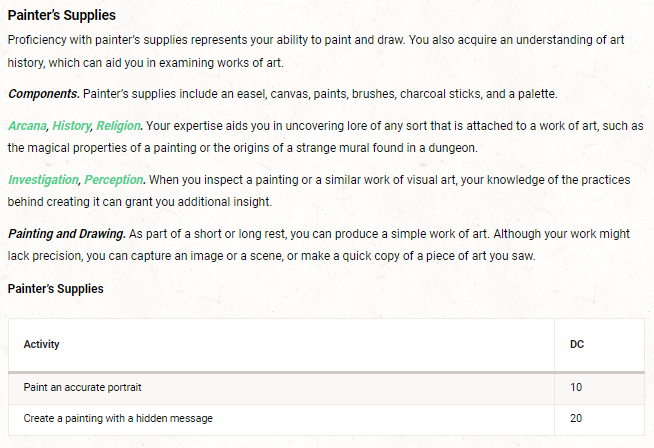Select the Paint an accurate portrait row

pyautogui.click(x=89, y=387)
